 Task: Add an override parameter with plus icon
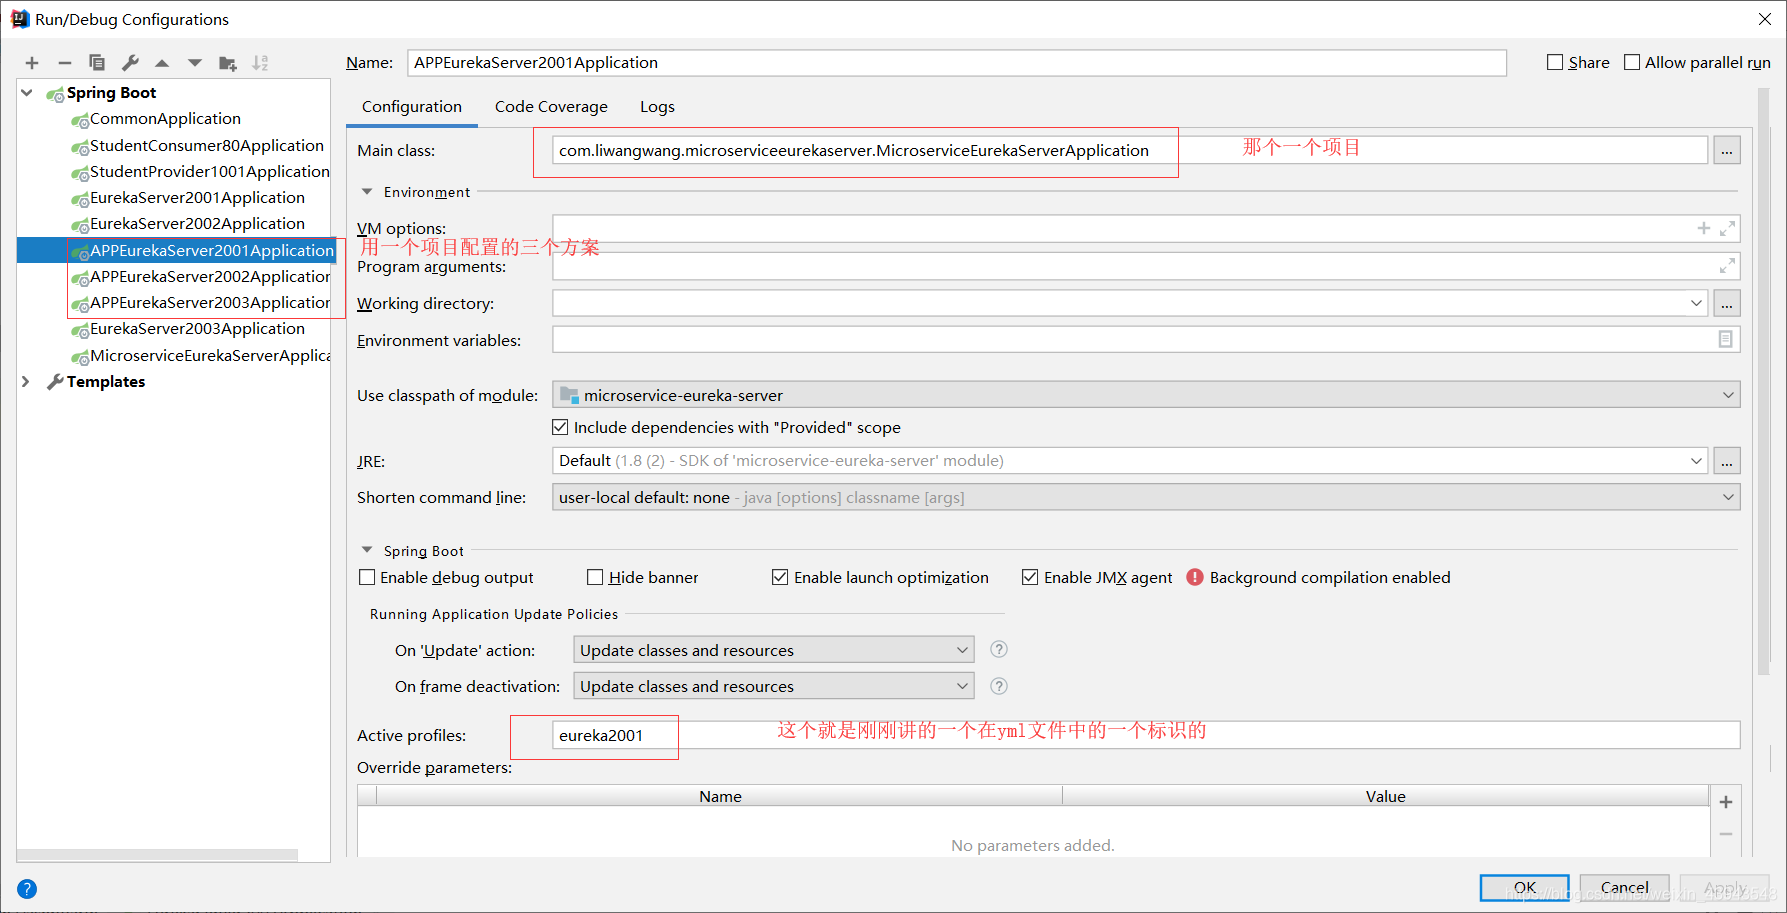tap(1726, 802)
